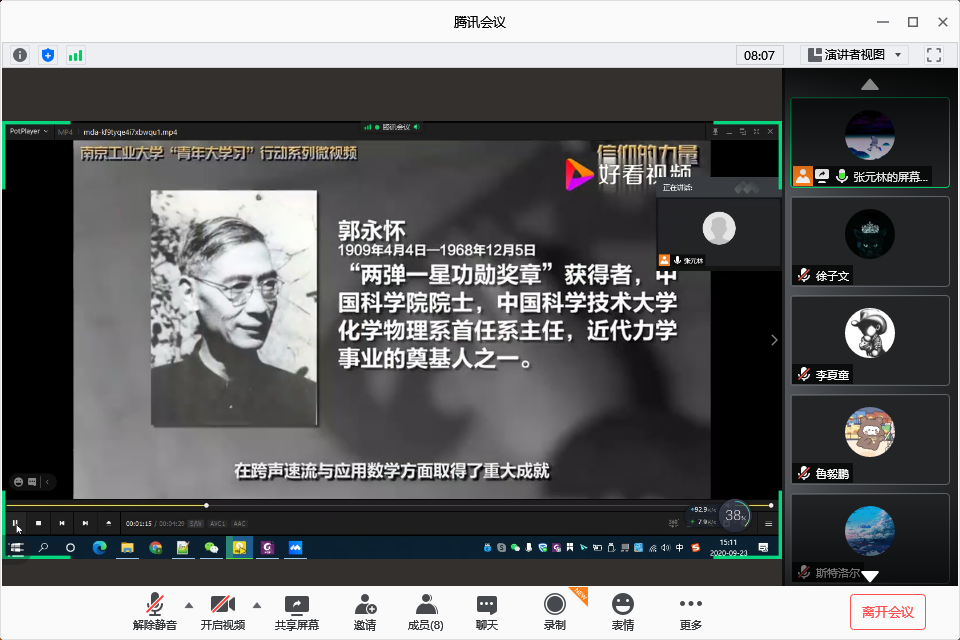Open Members (成员) list
Screen dimensions: 960x640
pyautogui.click(x=426, y=611)
